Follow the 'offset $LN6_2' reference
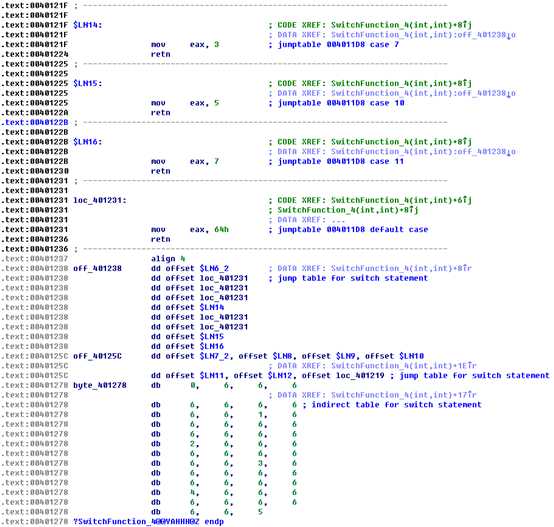 (197, 268)
